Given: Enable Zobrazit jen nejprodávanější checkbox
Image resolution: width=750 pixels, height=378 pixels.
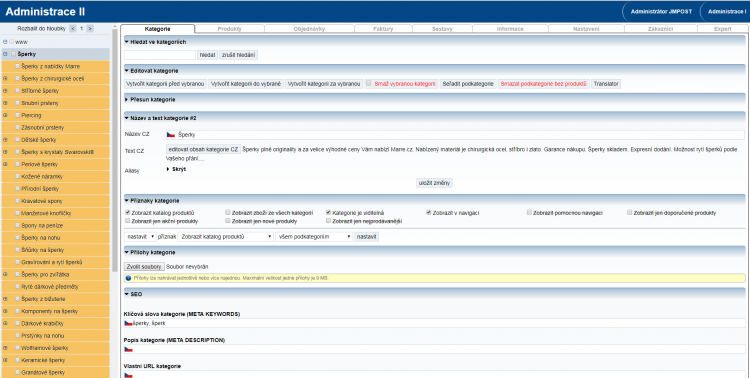Looking at the screenshot, I should [x=329, y=221].
